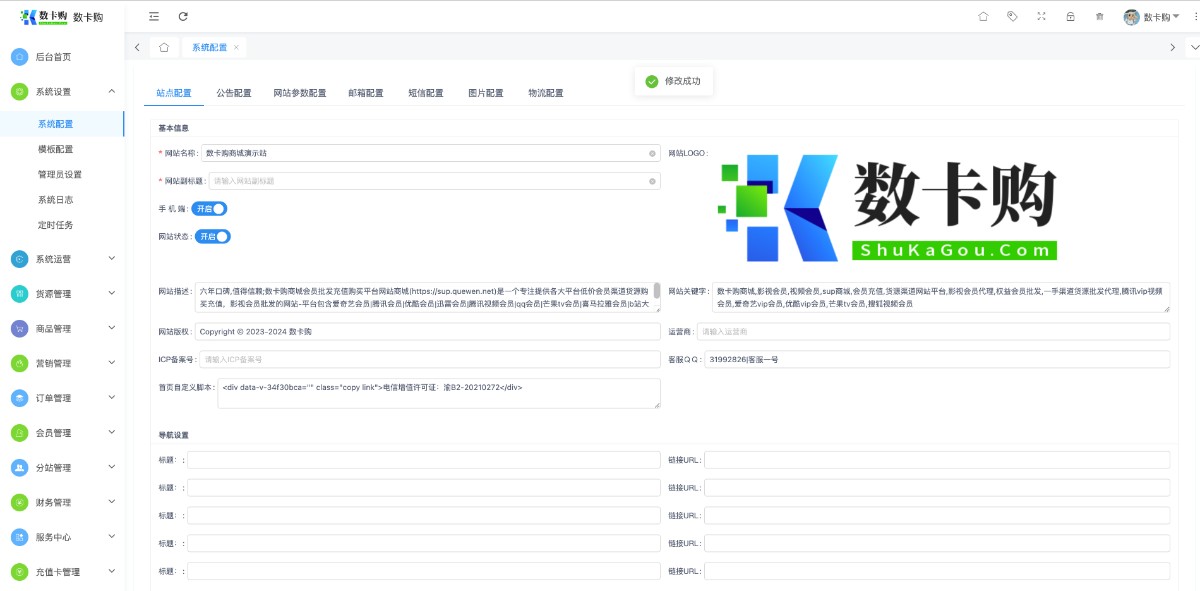
Task: Collapse the sidebar menu using fold icon
Action: (154, 16)
